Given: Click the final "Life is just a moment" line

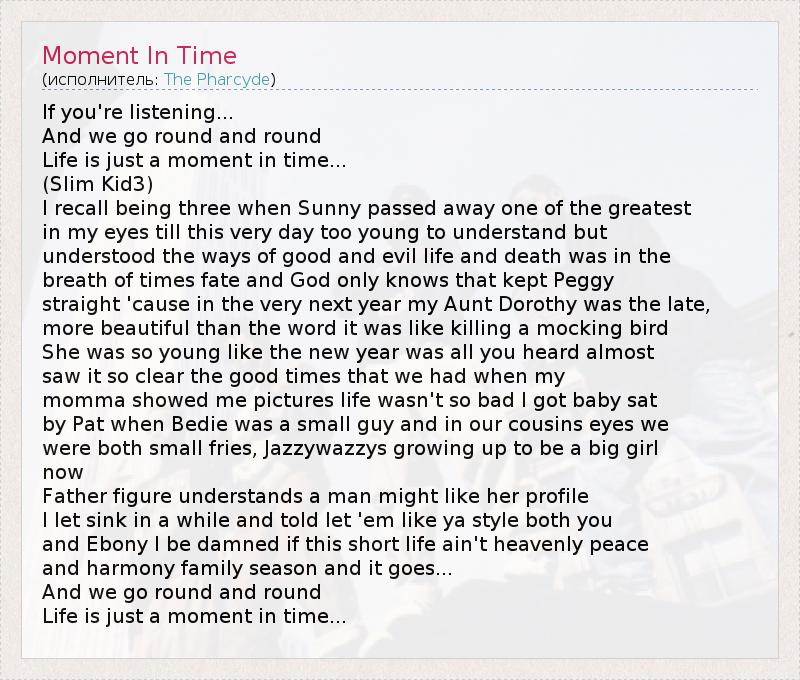Looking at the screenshot, I should click(194, 617).
